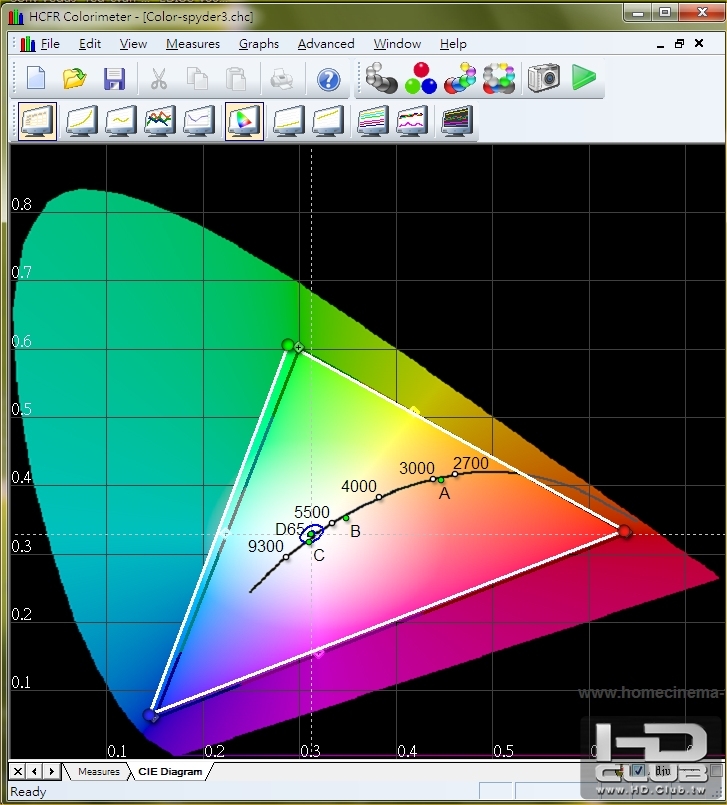Open the dark combined measures graph icon
The width and height of the screenshot is (727, 805).
click(457, 121)
